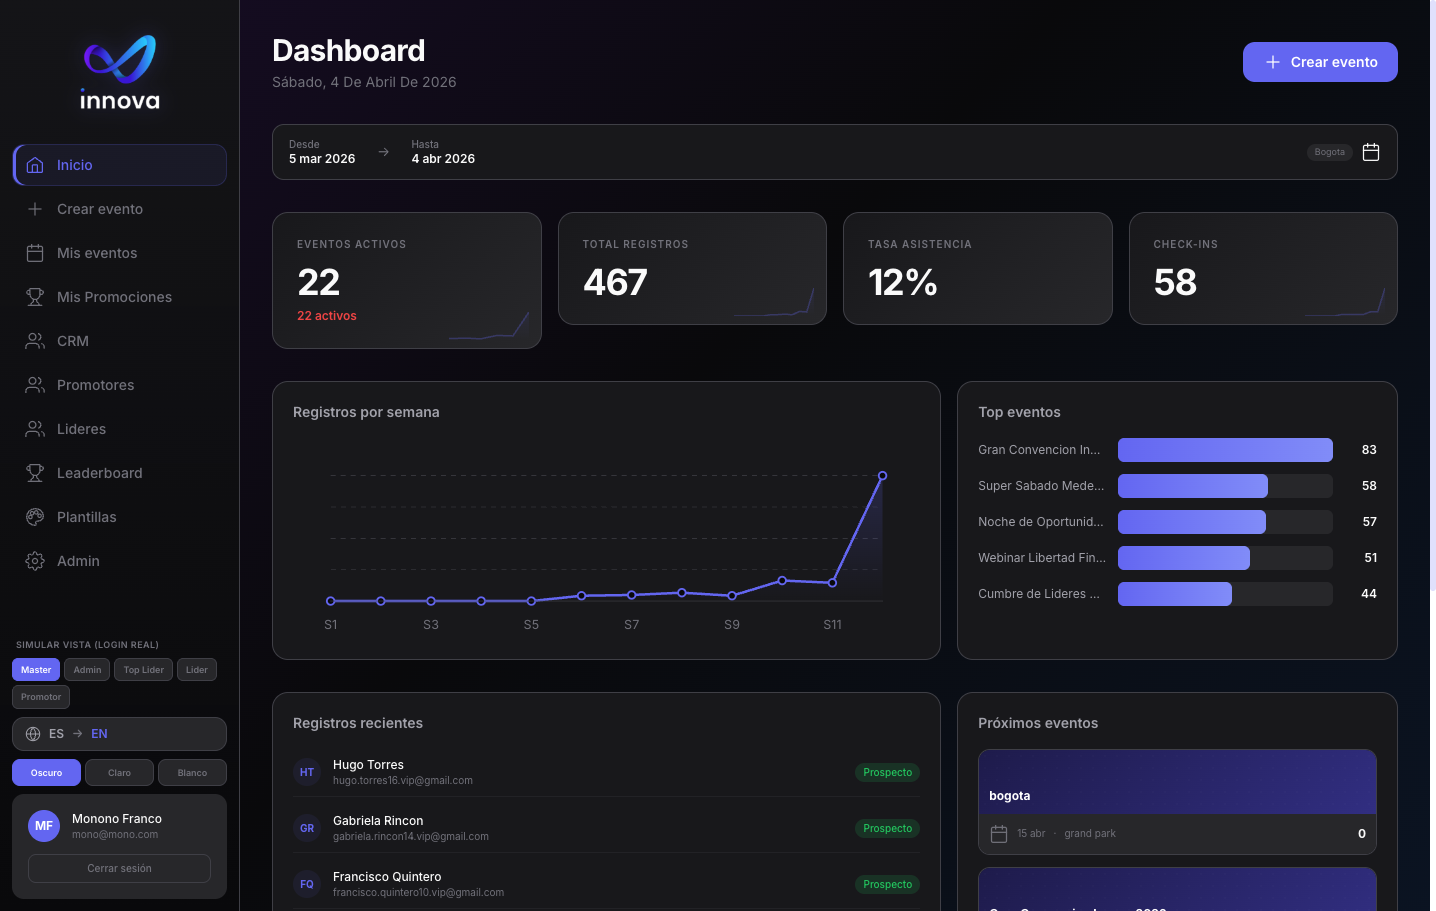Click the top-right Crear evento button
Image resolution: width=1436 pixels, height=911 pixels.
tap(1320, 62)
